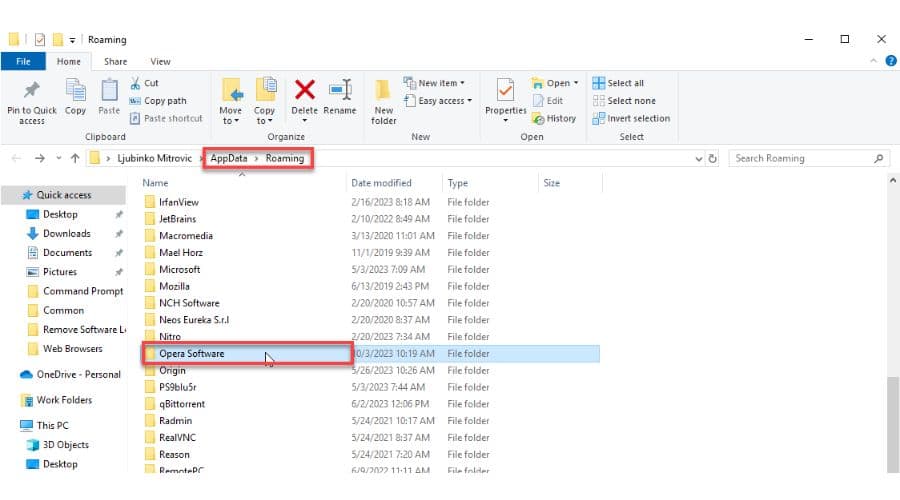The image size is (900, 500).
Task: Select the JetBrains folder
Action: click(177, 219)
